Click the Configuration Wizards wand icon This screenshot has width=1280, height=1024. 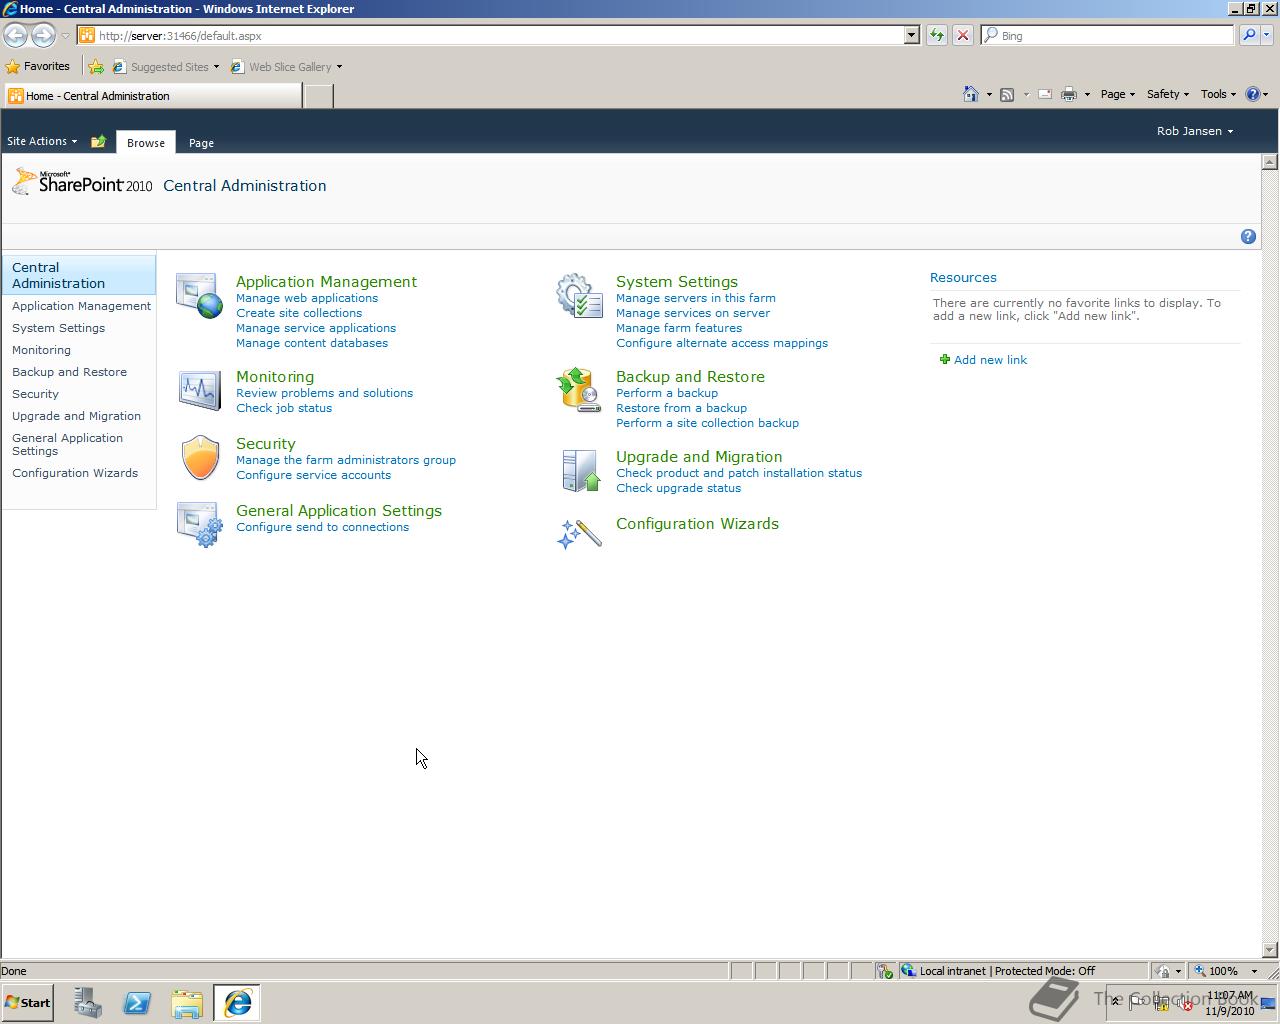tap(579, 534)
